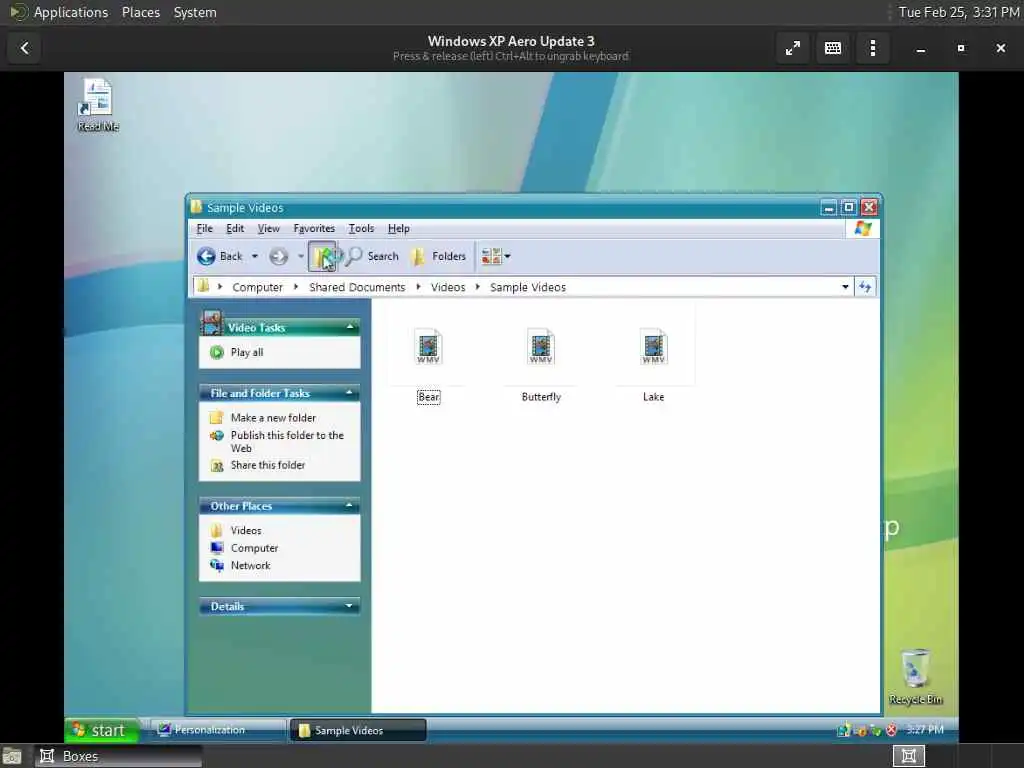This screenshot has width=1024, height=768.
Task: Go to Videos in Other Places
Action: click(x=246, y=530)
